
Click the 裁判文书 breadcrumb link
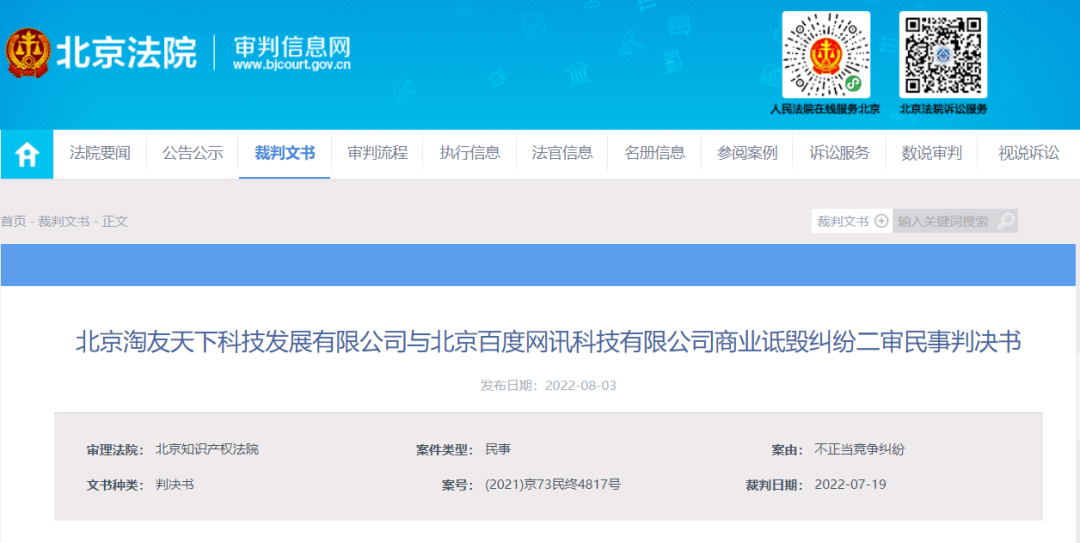[63, 221]
